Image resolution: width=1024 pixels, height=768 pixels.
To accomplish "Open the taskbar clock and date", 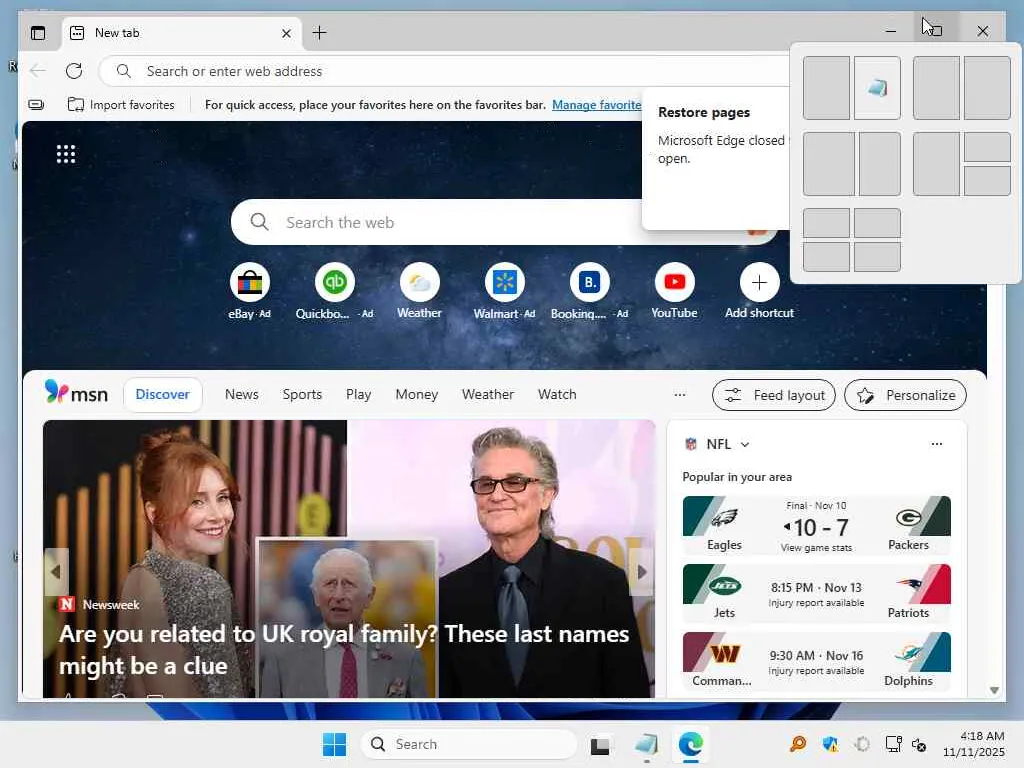I will pyautogui.click(x=973, y=744).
